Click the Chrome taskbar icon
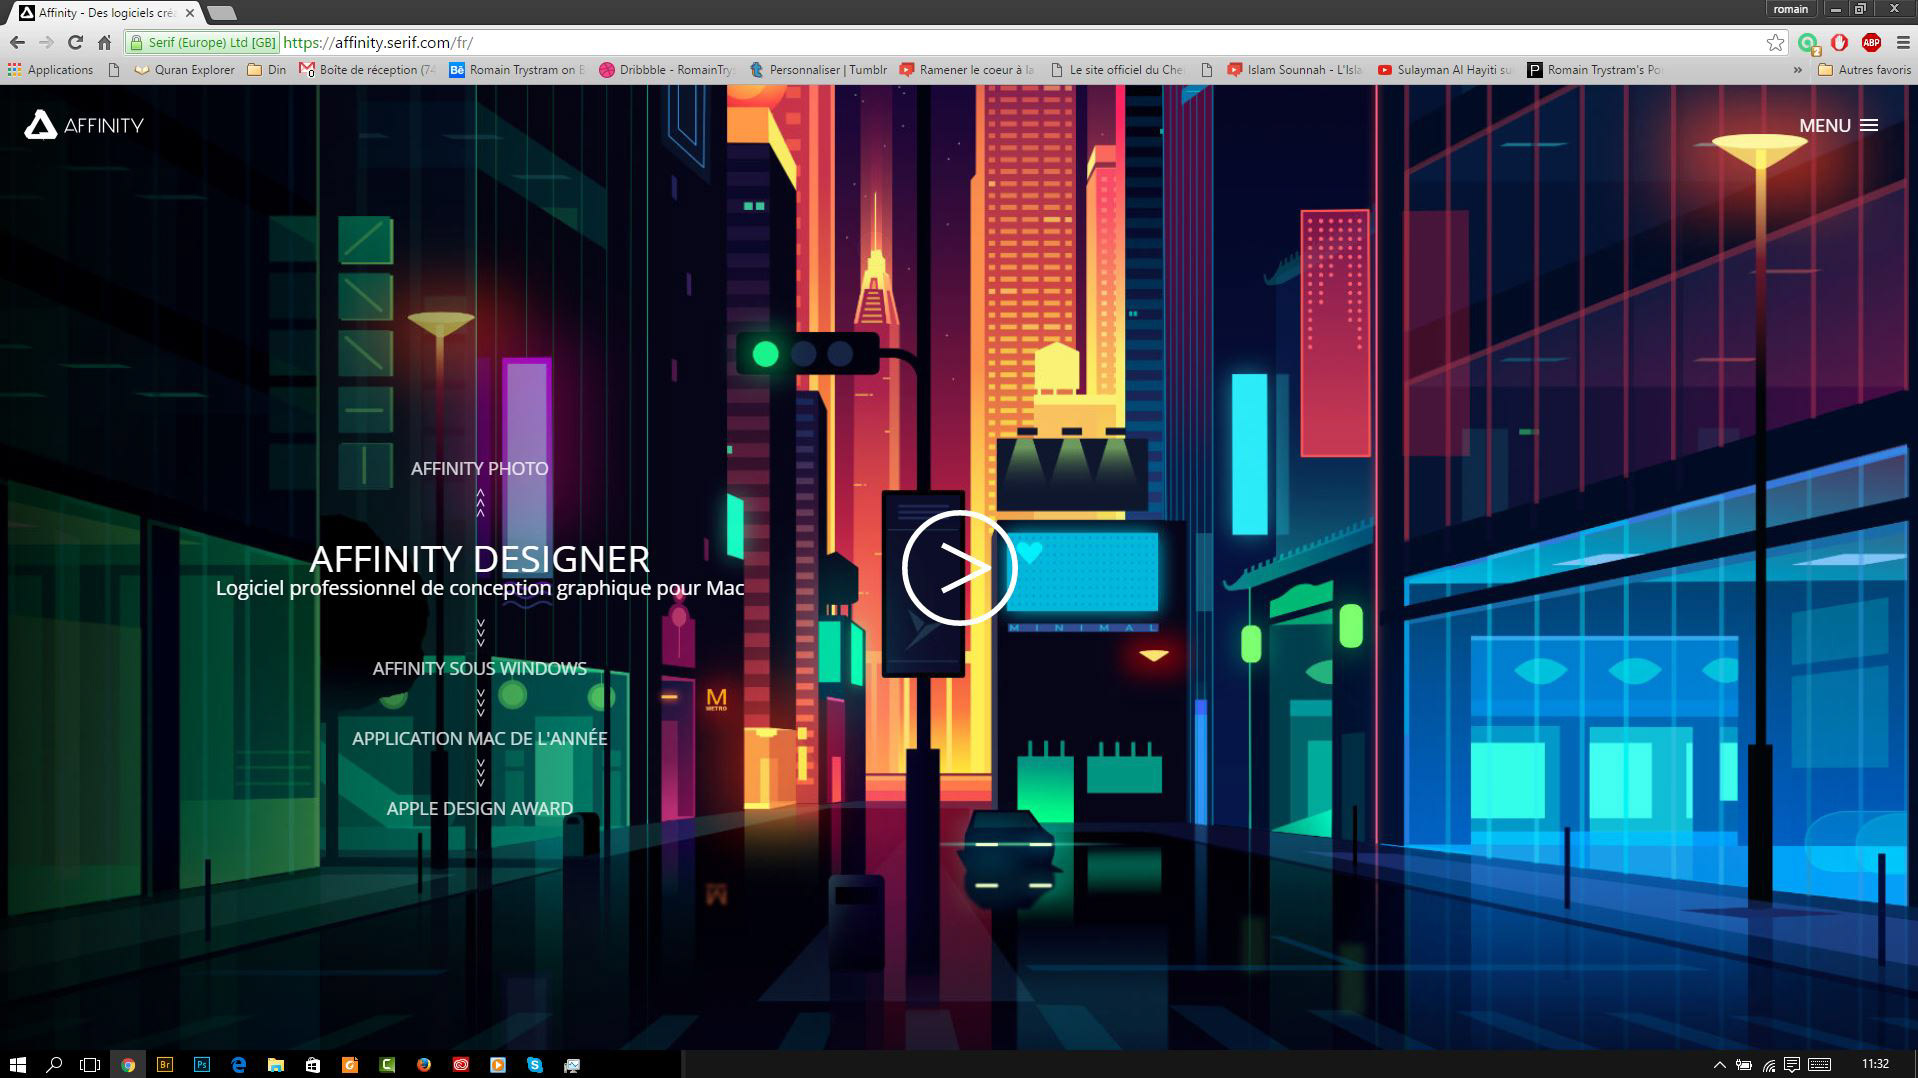The width and height of the screenshot is (1918, 1078). [x=128, y=1065]
